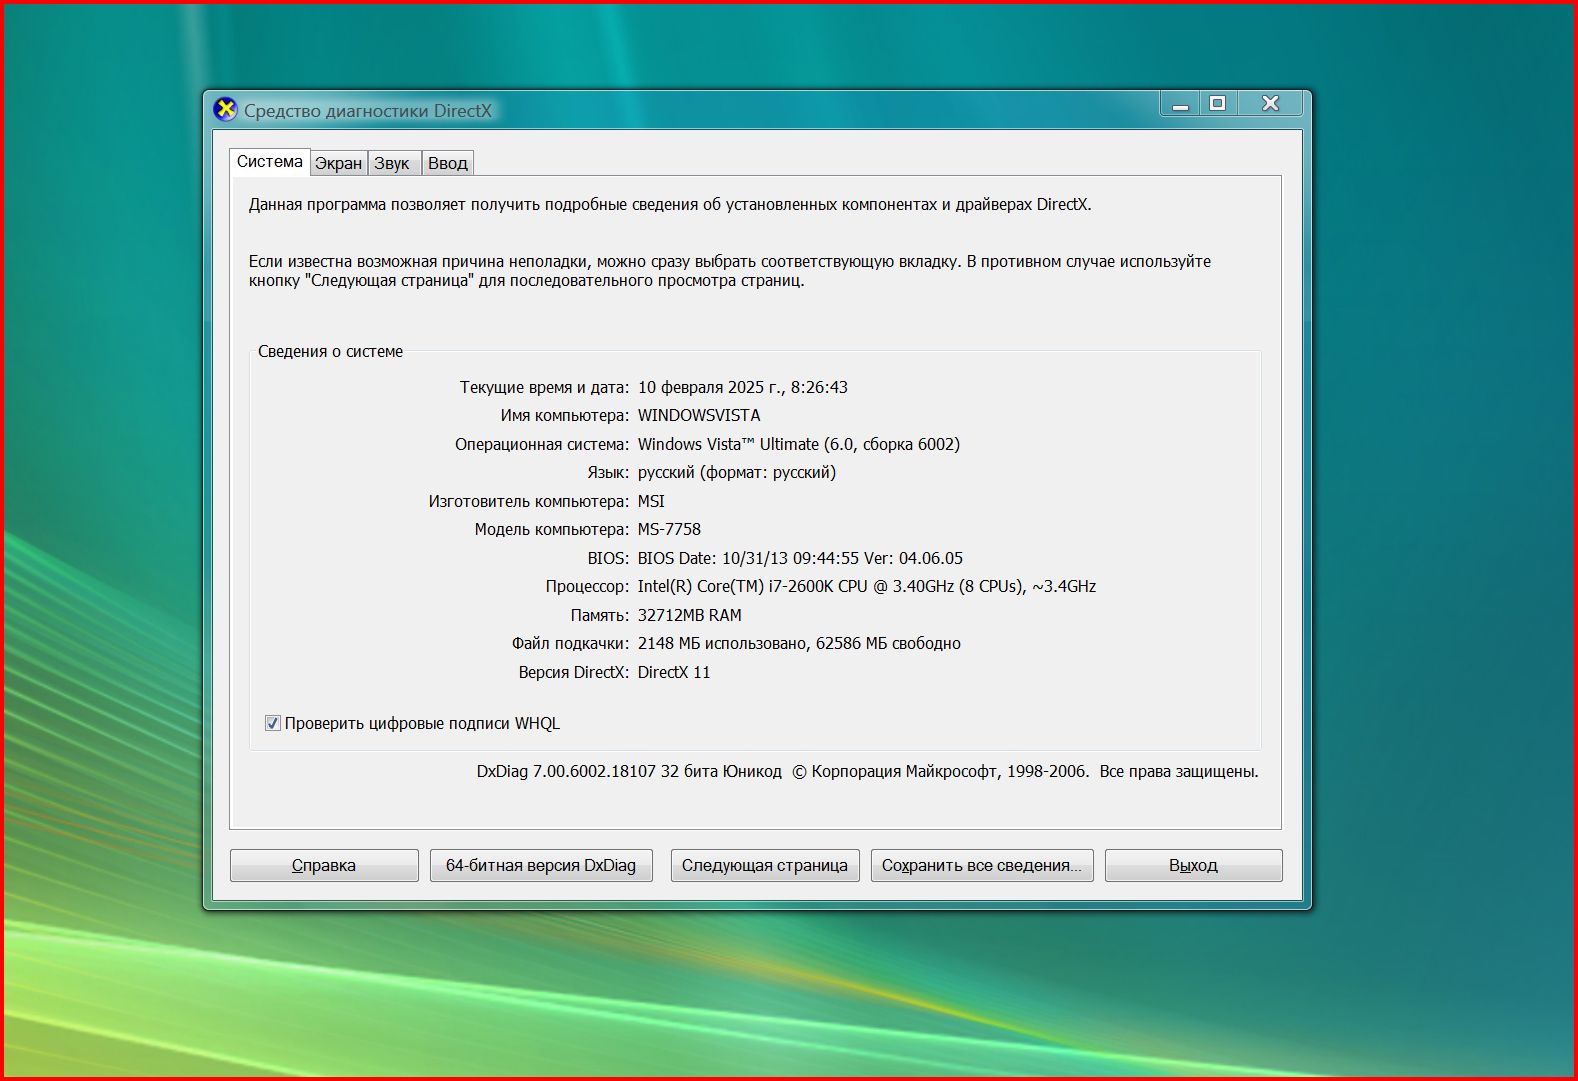Launch the 64-битная версия DxDiag
This screenshot has height=1081, width=1578.
tap(540, 865)
